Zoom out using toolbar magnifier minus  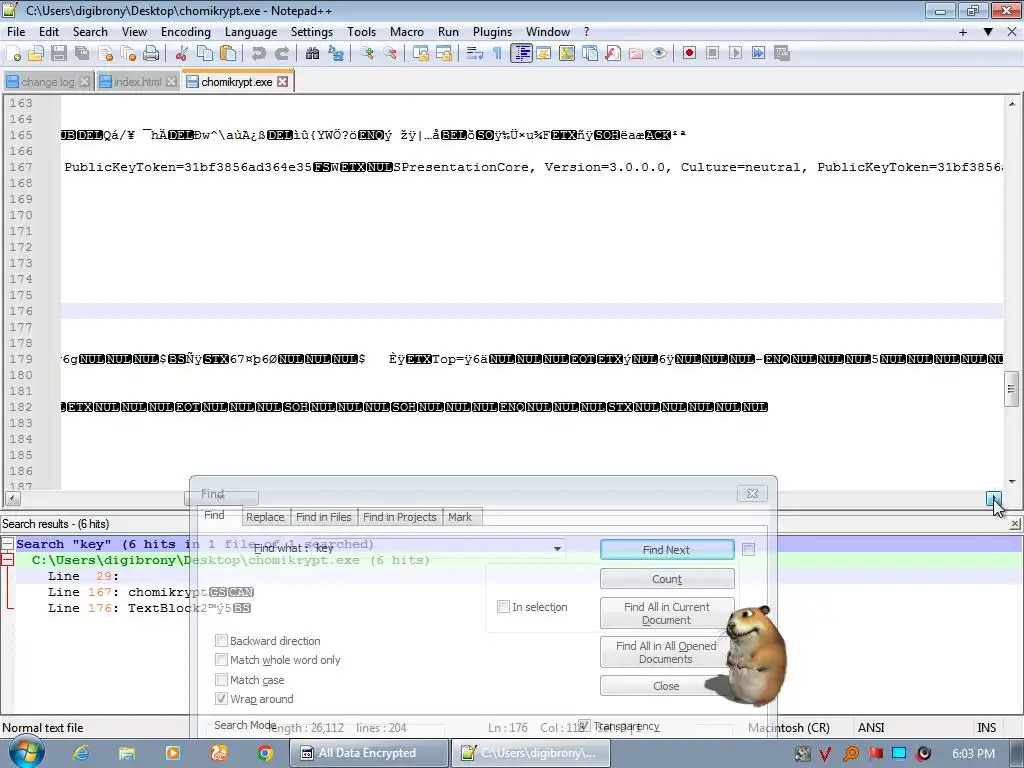[x=390, y=54]
